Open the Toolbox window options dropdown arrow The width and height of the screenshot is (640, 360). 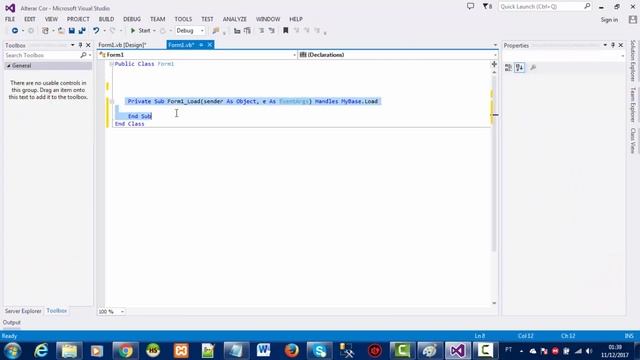pyautogui.click(x=72, y=45)
